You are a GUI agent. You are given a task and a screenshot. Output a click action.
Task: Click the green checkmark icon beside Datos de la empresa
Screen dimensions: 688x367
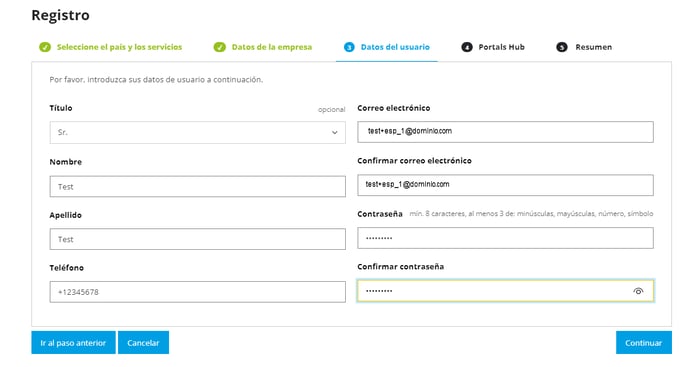tap(219, 47)
